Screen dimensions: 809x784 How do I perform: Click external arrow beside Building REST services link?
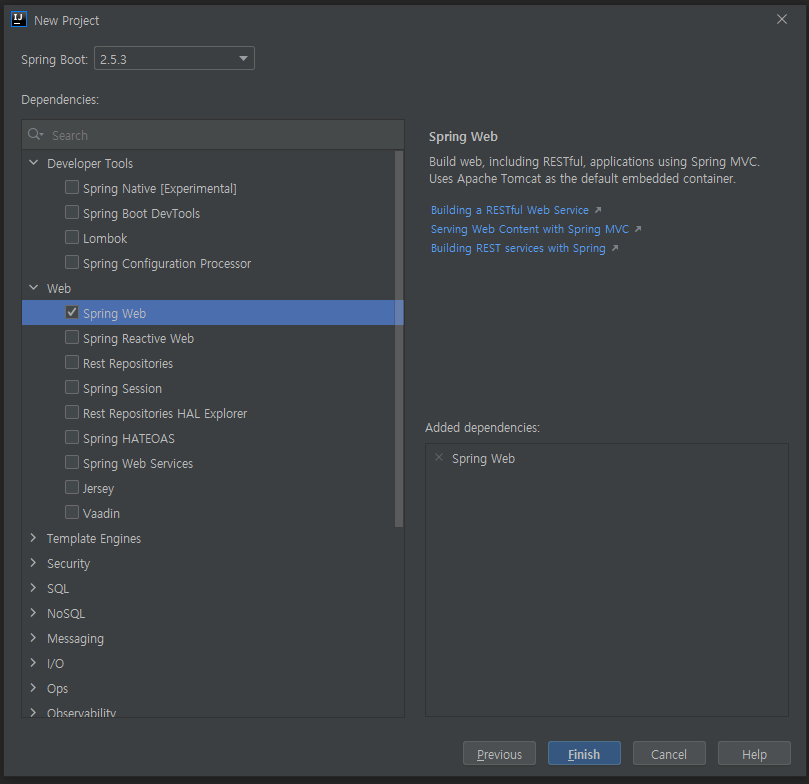pos(615,248)
